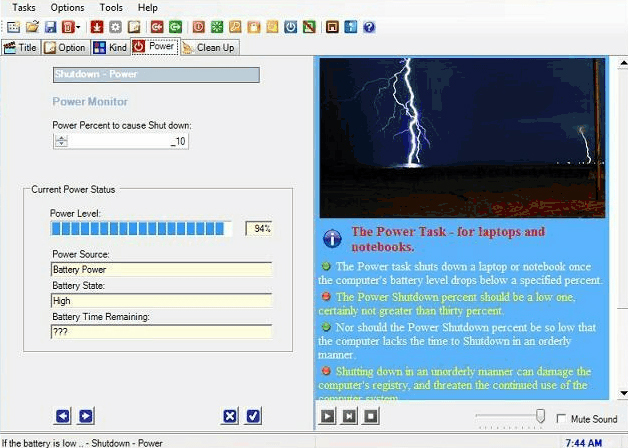The width and height of the screenshot is (628, 448).
Task: Click the toolbar notepad with pencil icon
Action: 134,27
